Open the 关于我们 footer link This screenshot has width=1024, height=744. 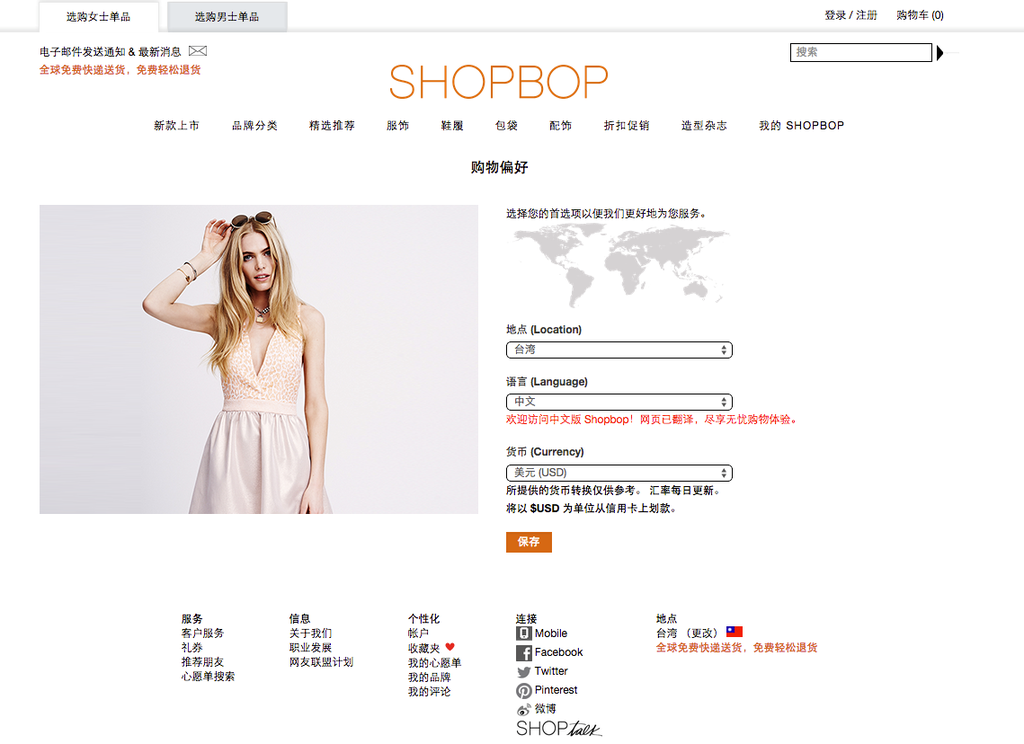click(x=310, y=633)
